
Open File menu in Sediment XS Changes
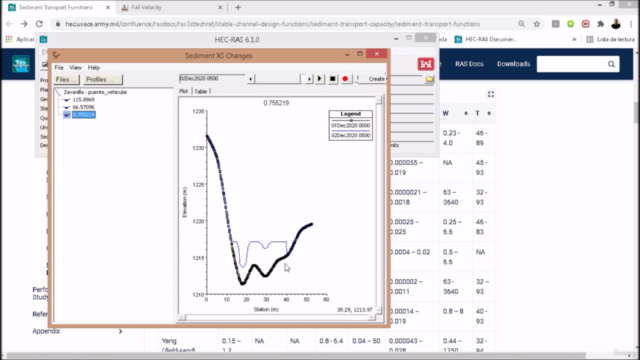59,67
